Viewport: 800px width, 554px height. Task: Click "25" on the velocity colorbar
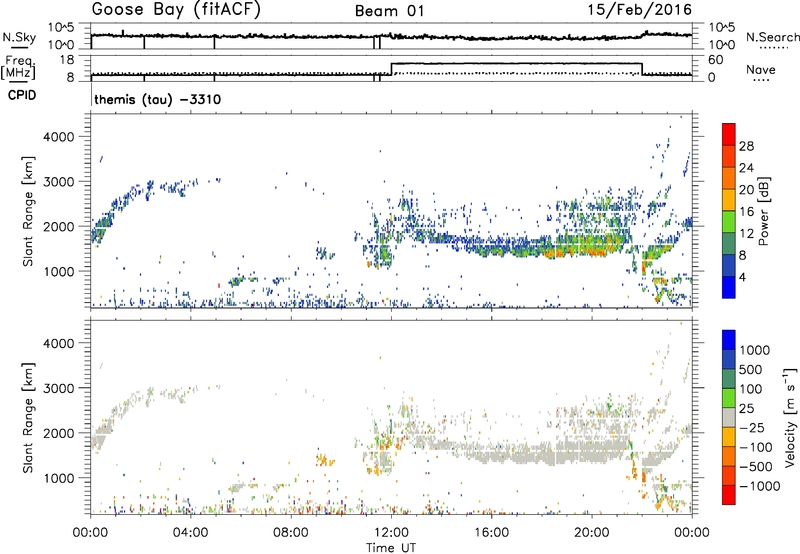click(746, 408)
